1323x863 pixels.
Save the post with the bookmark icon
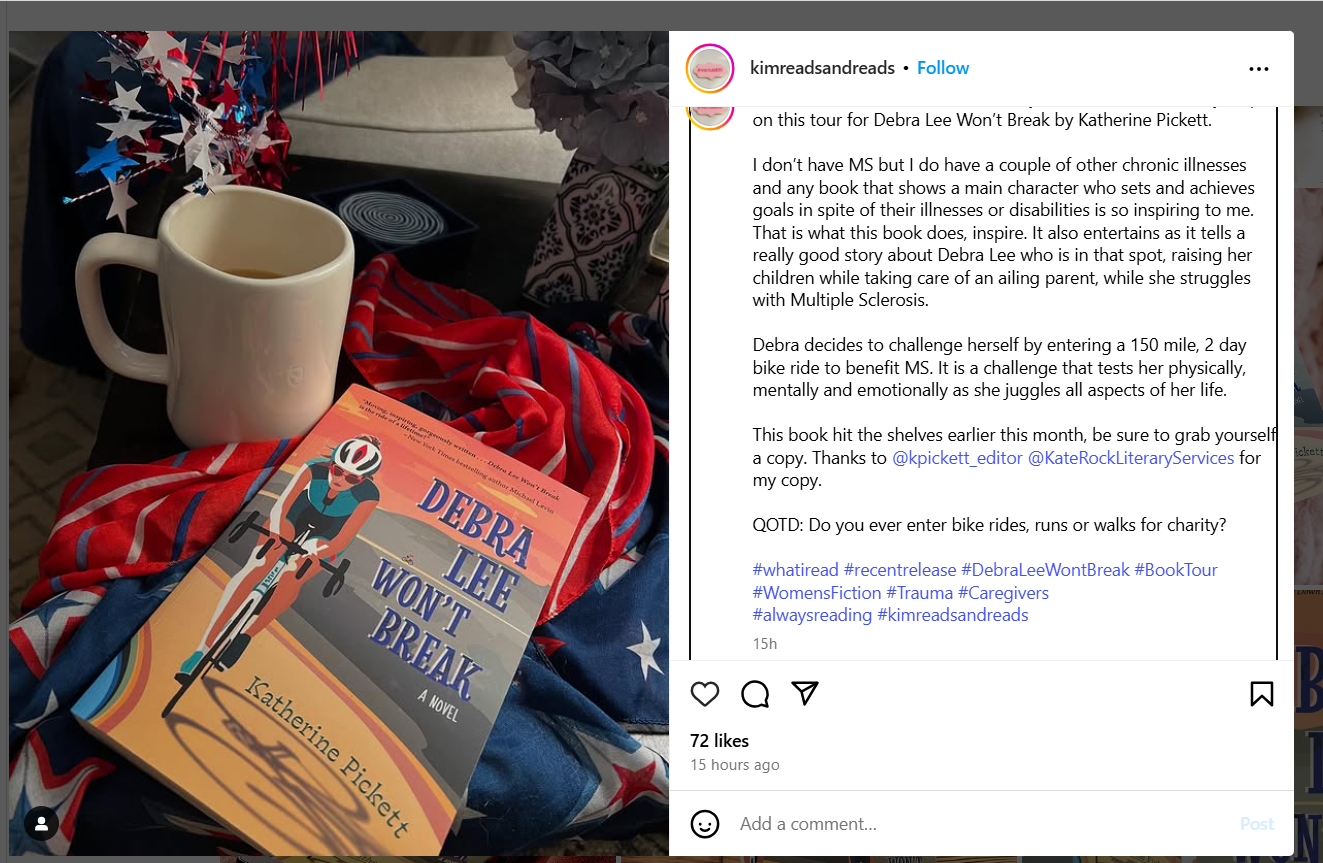pos(1262,694)
